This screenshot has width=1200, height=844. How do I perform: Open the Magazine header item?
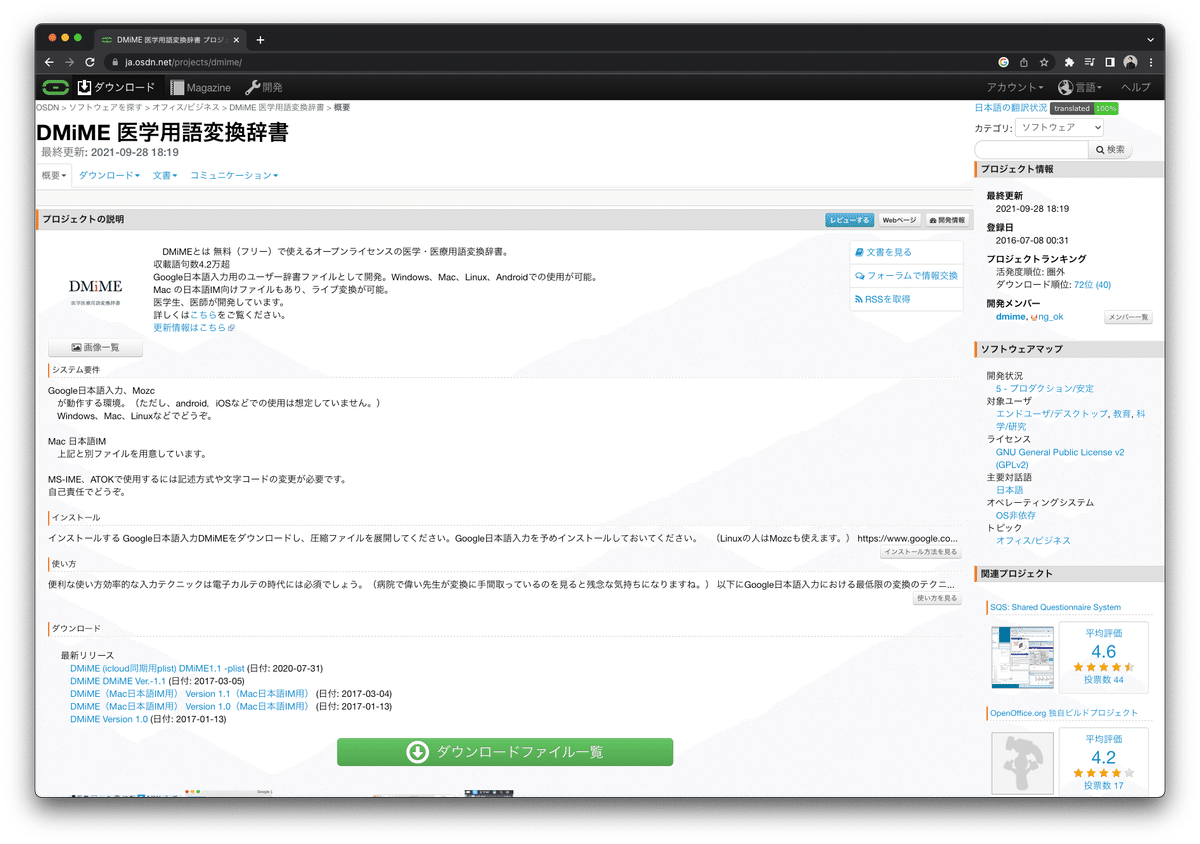pyautogui.click(x=200, y=87)
